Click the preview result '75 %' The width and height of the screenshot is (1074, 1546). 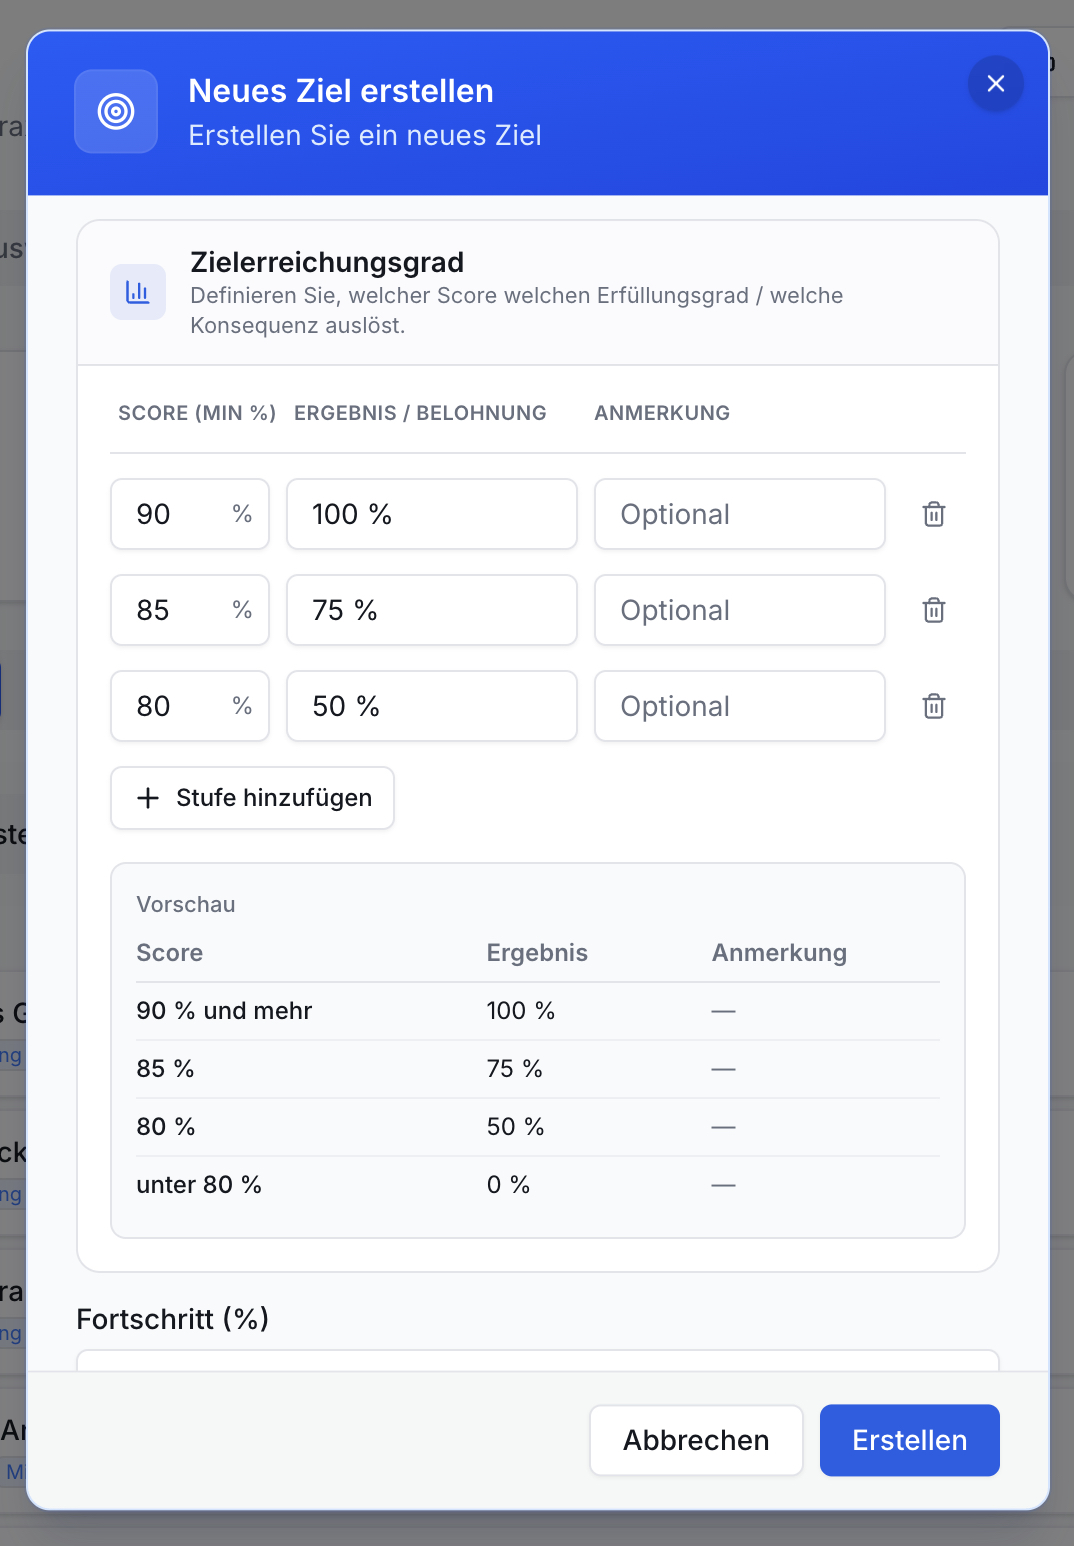[x=515, y=1069]
